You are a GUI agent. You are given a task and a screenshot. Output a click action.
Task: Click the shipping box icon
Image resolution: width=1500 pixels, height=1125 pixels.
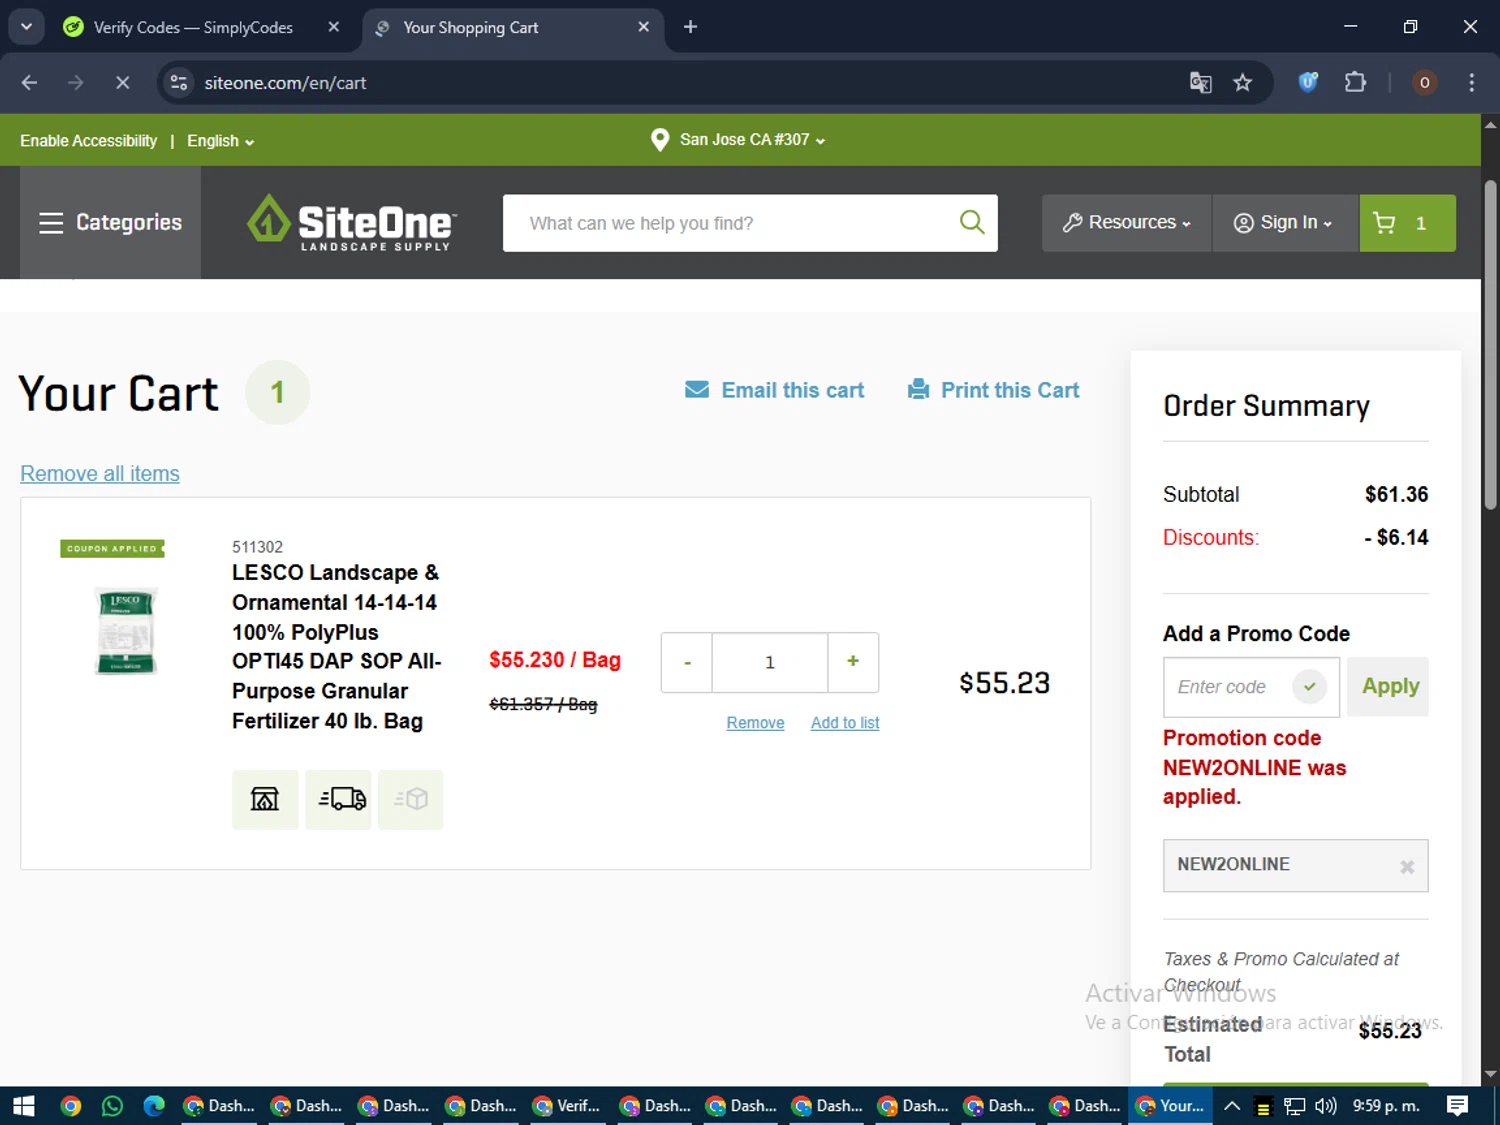[410, 799]
